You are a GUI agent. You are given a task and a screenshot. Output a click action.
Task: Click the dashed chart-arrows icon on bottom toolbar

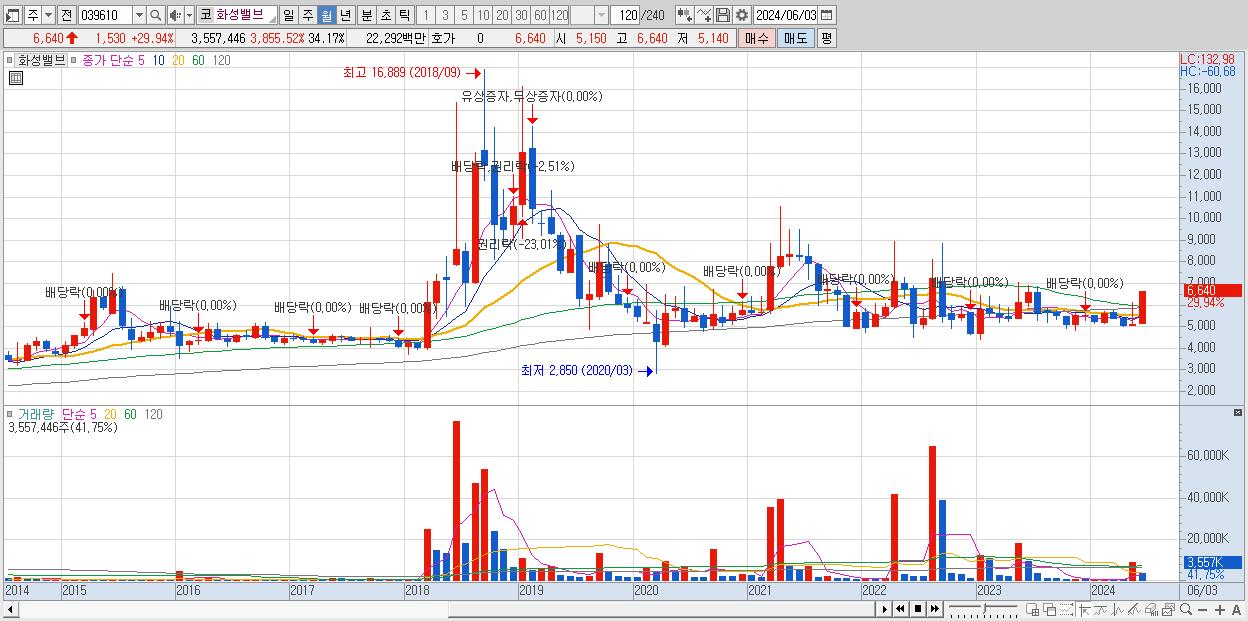coord(1066,609)
